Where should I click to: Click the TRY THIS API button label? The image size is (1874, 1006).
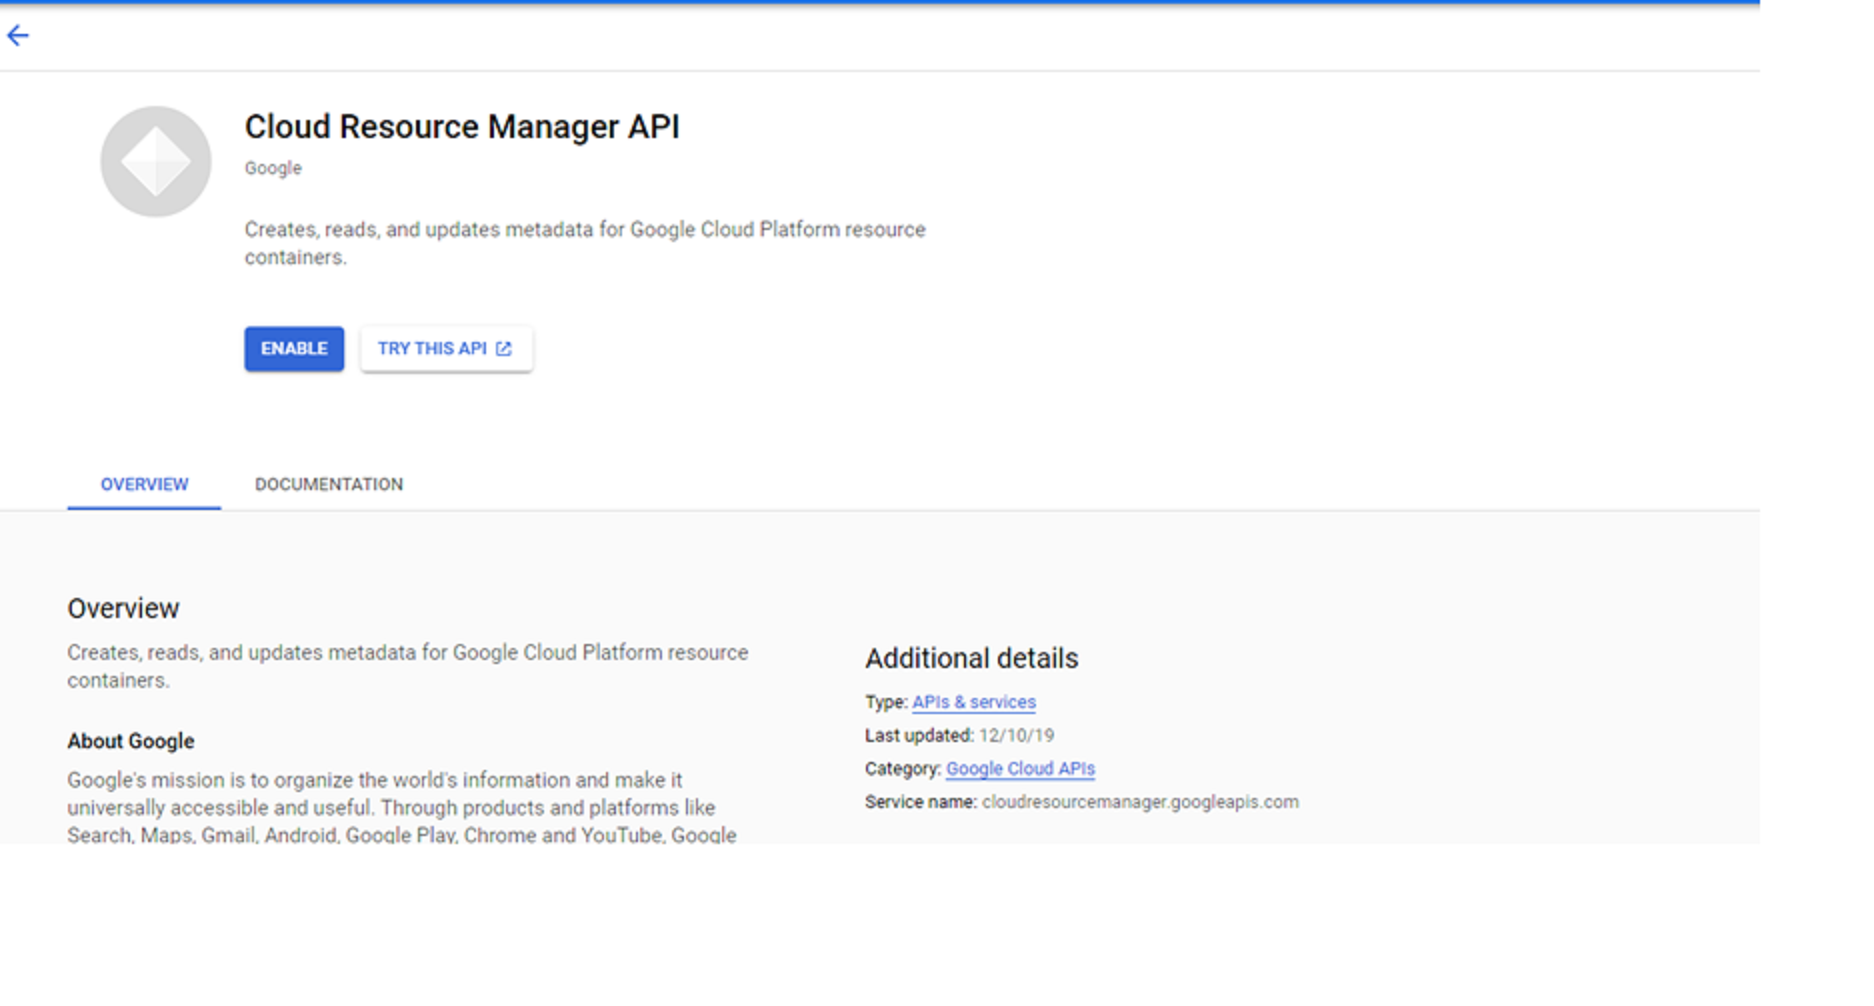pyautogui.click(x=431, y=349)
